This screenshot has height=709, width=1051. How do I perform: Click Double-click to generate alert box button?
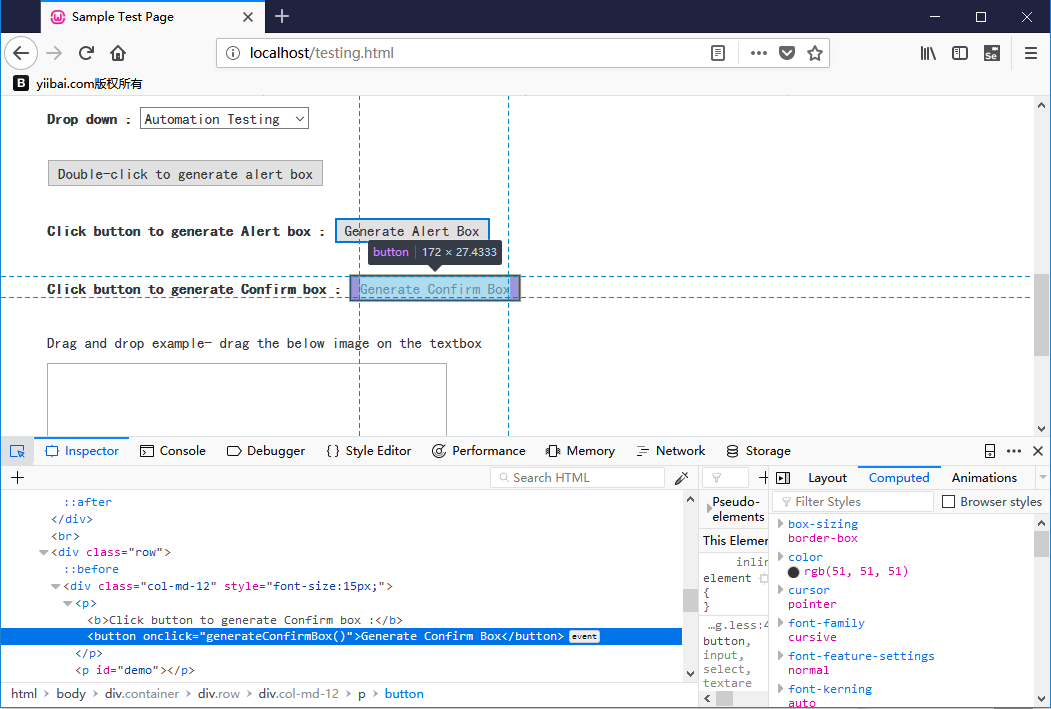pyautogui.click(x=185, y=174)
